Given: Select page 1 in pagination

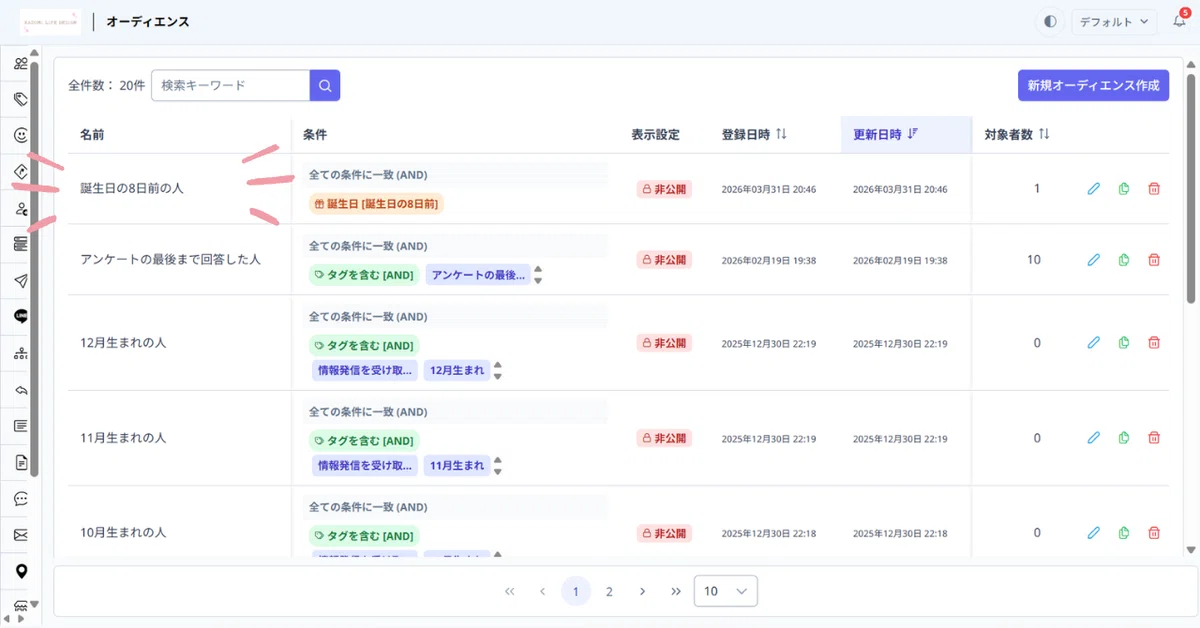Looking at the screenshot, I should click(x=575, y=591).
